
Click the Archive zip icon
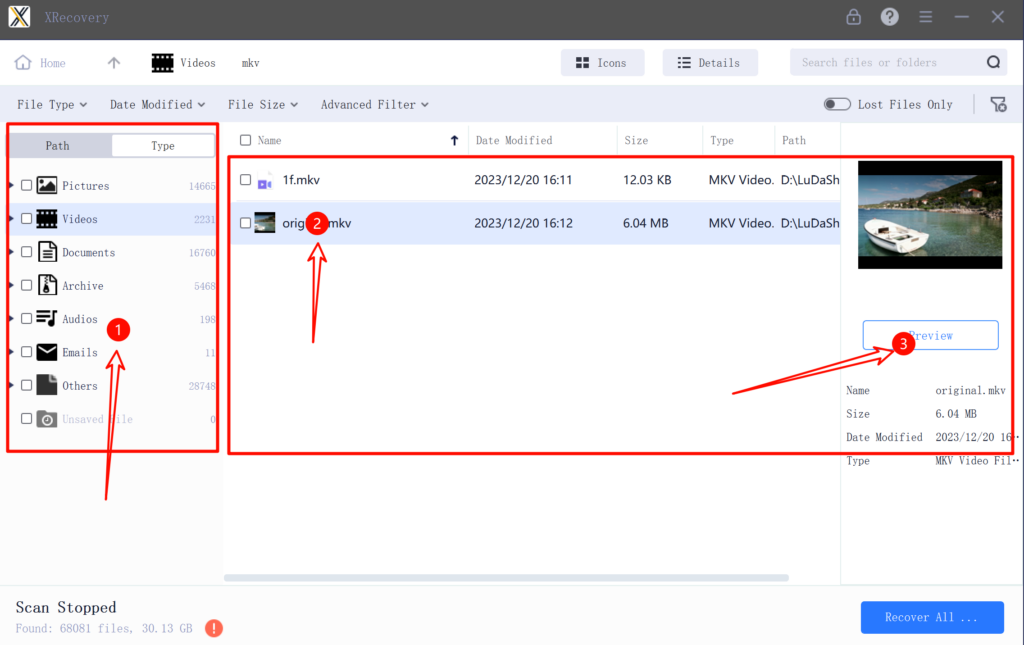(47, 285)
